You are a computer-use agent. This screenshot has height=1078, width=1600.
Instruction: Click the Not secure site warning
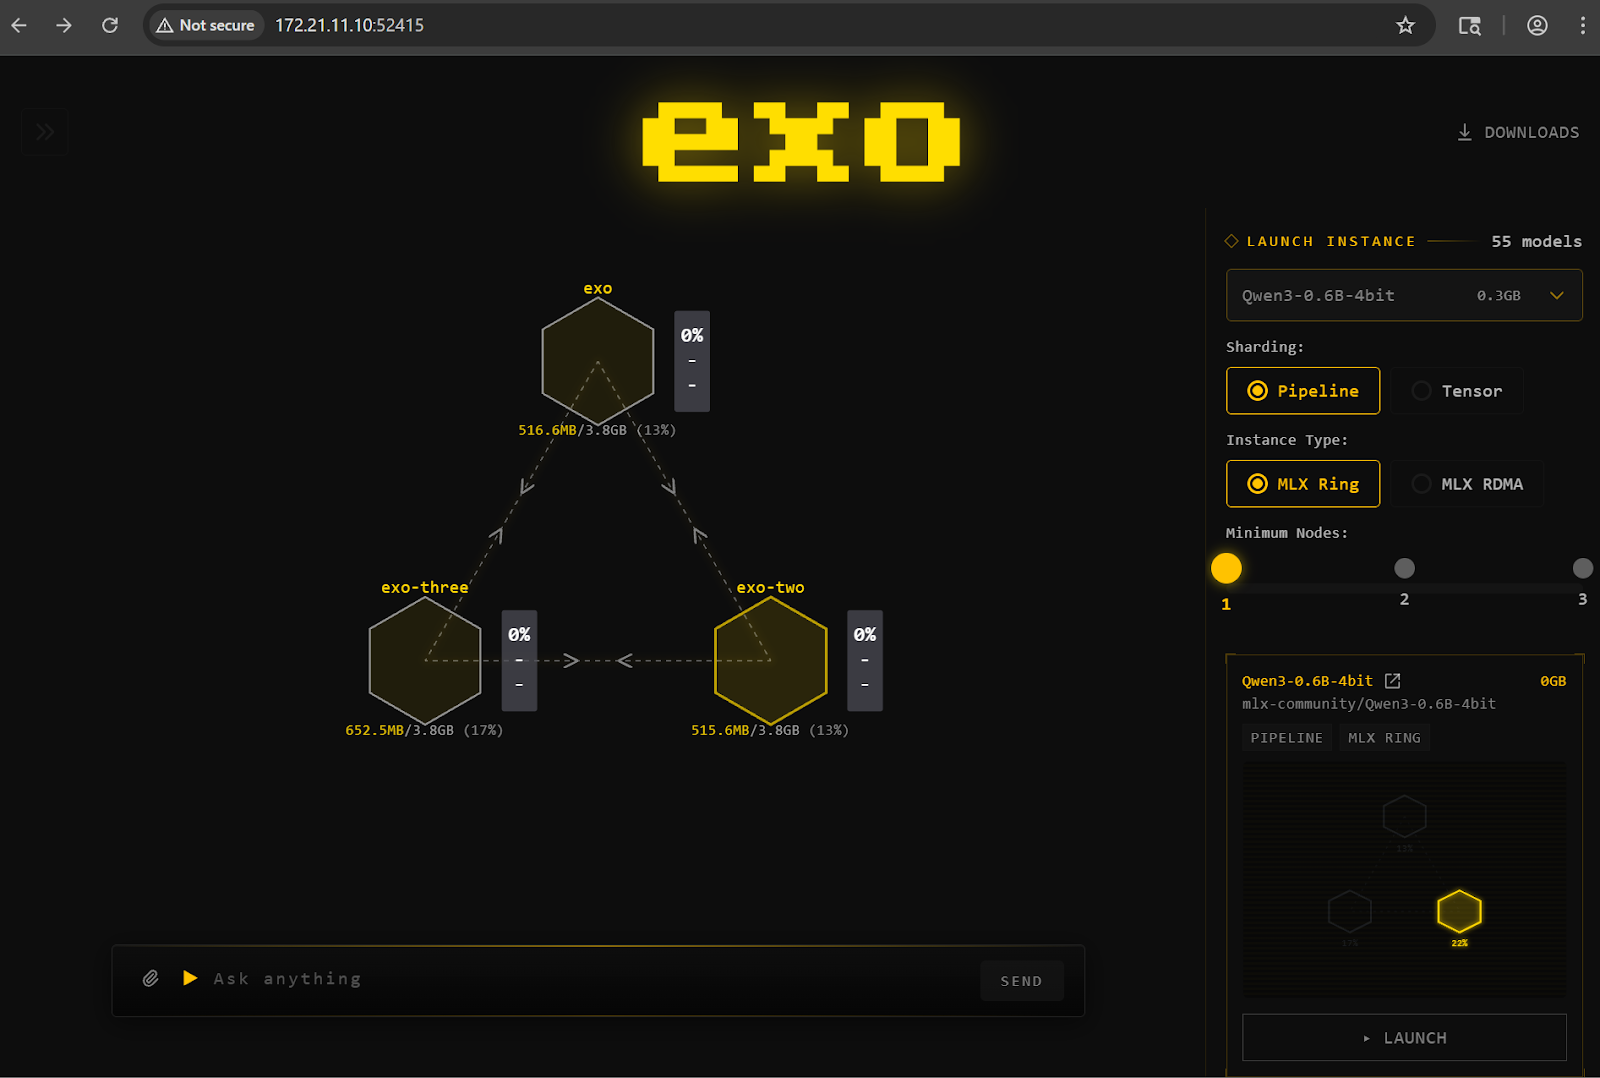pos(206,25)
